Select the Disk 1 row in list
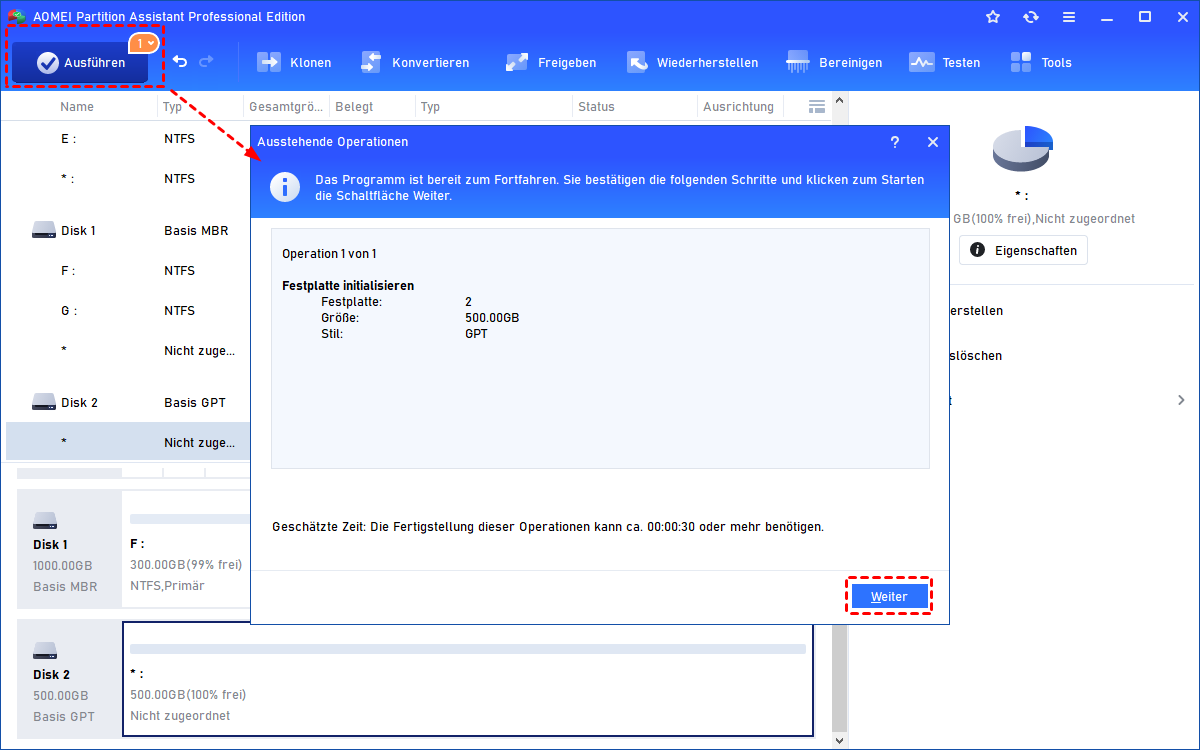1200x750 pixels. 128,231
